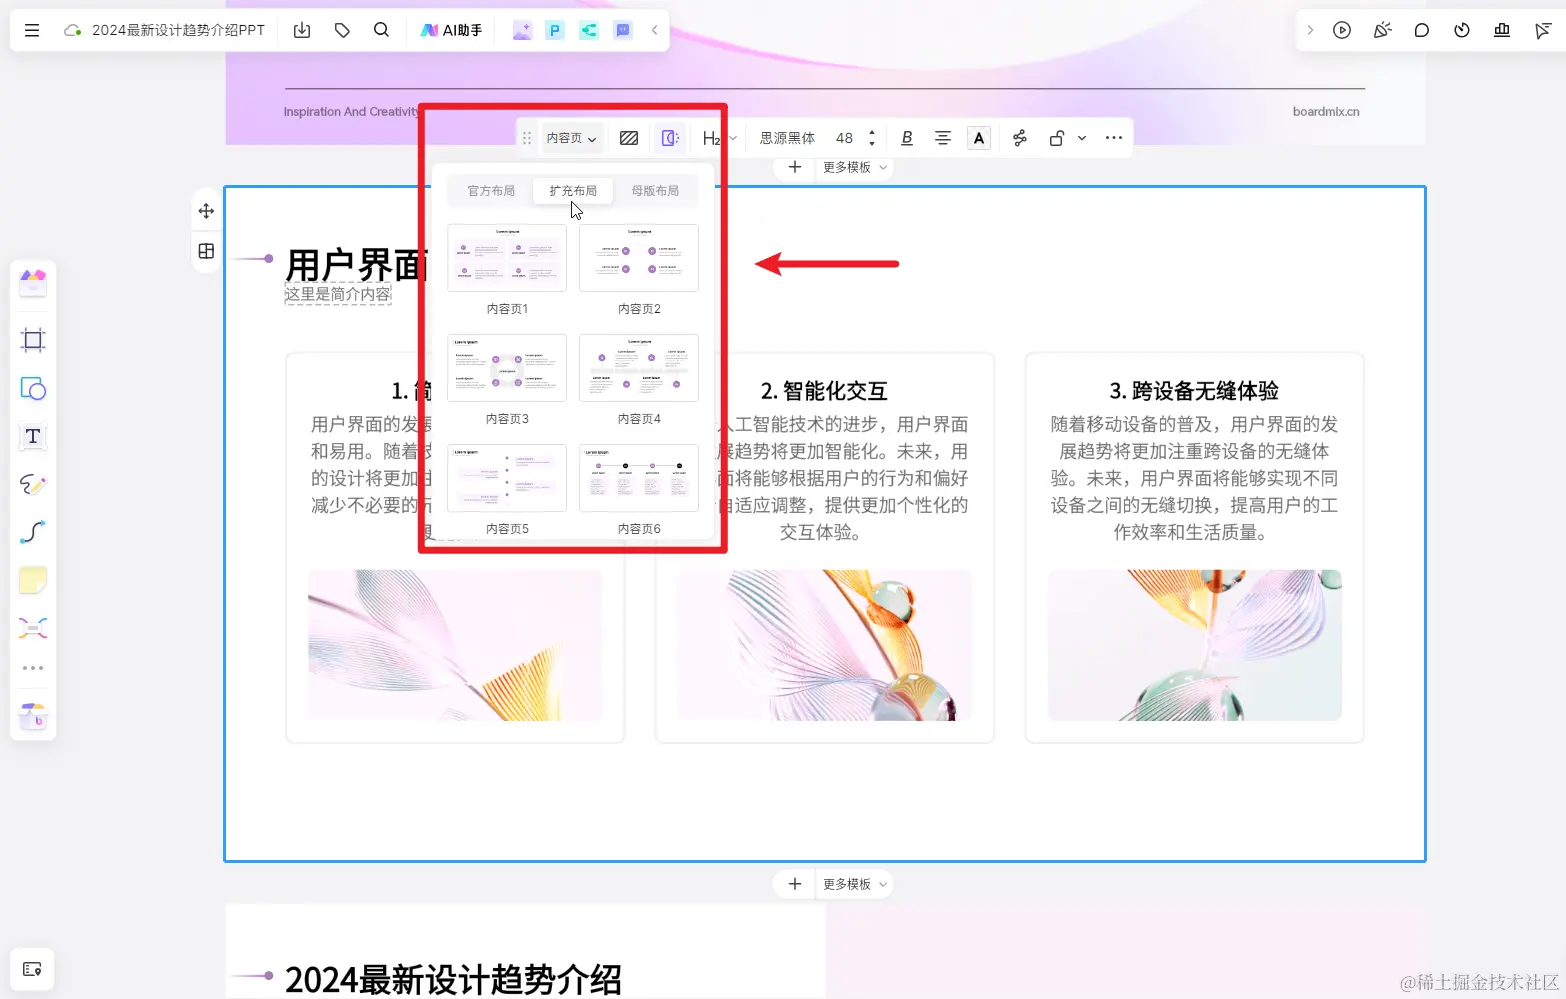Open the text color A swatch
Viewport: 1566px width, 999px height.
coord(979,138)
